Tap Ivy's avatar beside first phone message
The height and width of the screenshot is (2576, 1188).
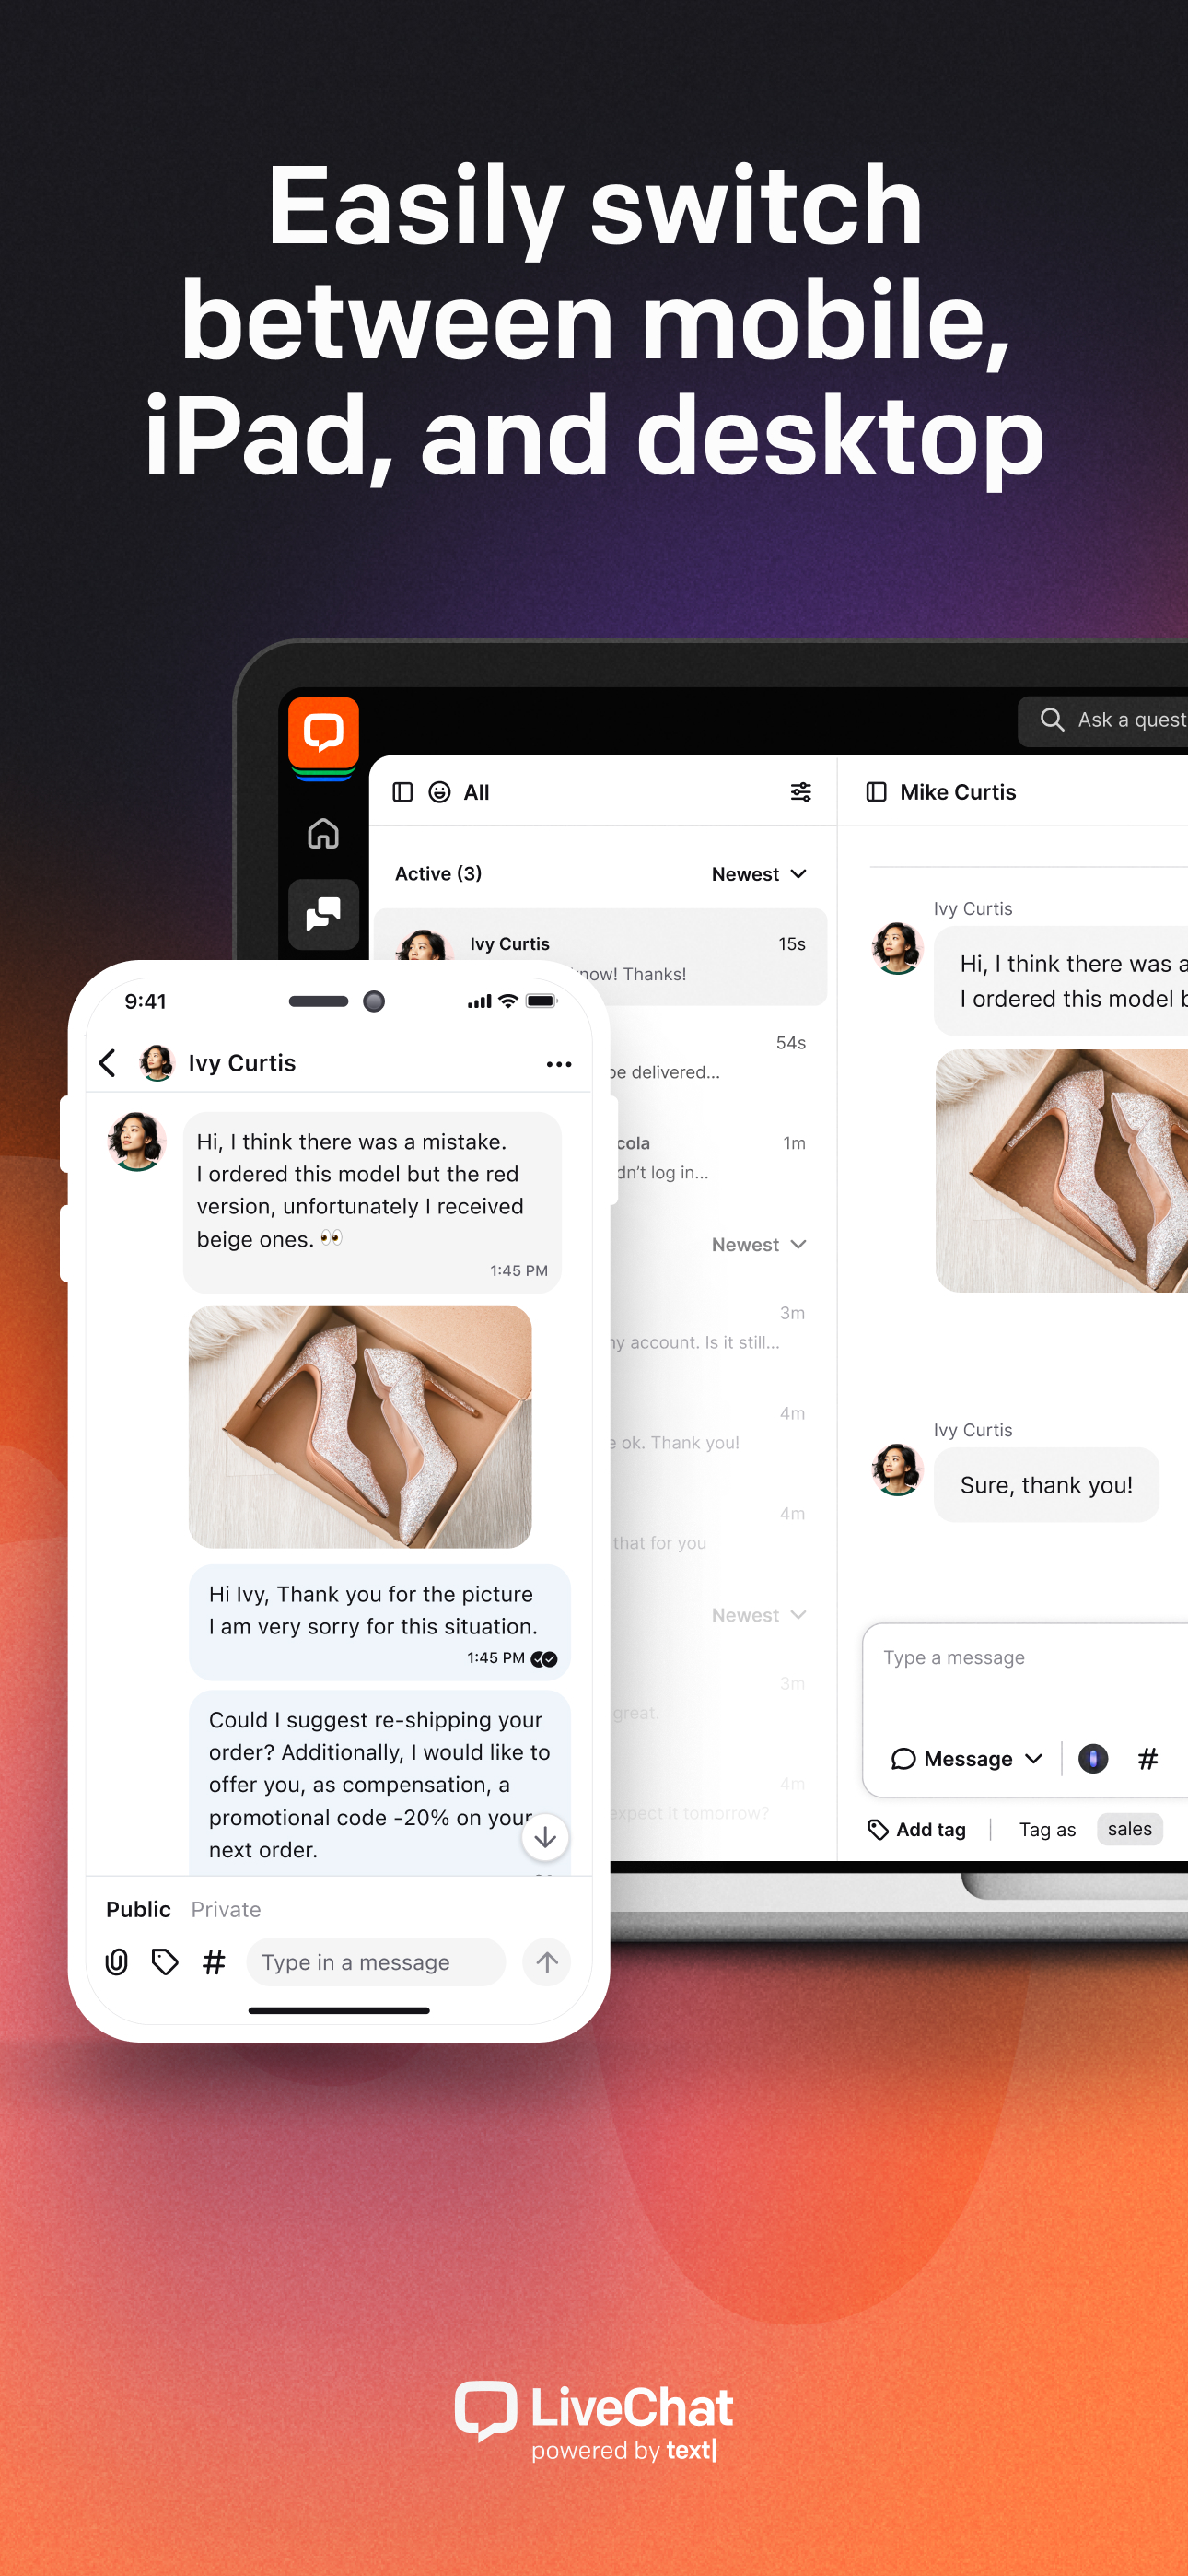[136, 1141]
